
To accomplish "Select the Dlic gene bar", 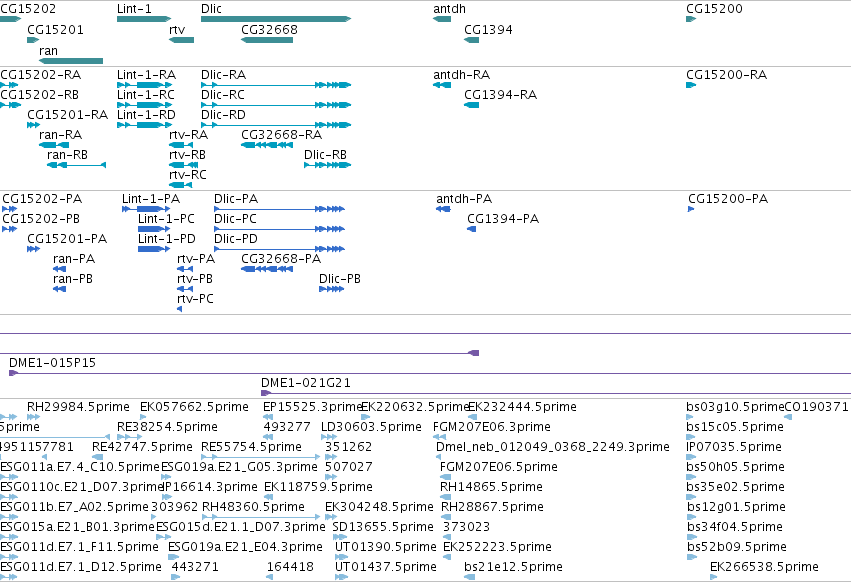I will (276, 19).
